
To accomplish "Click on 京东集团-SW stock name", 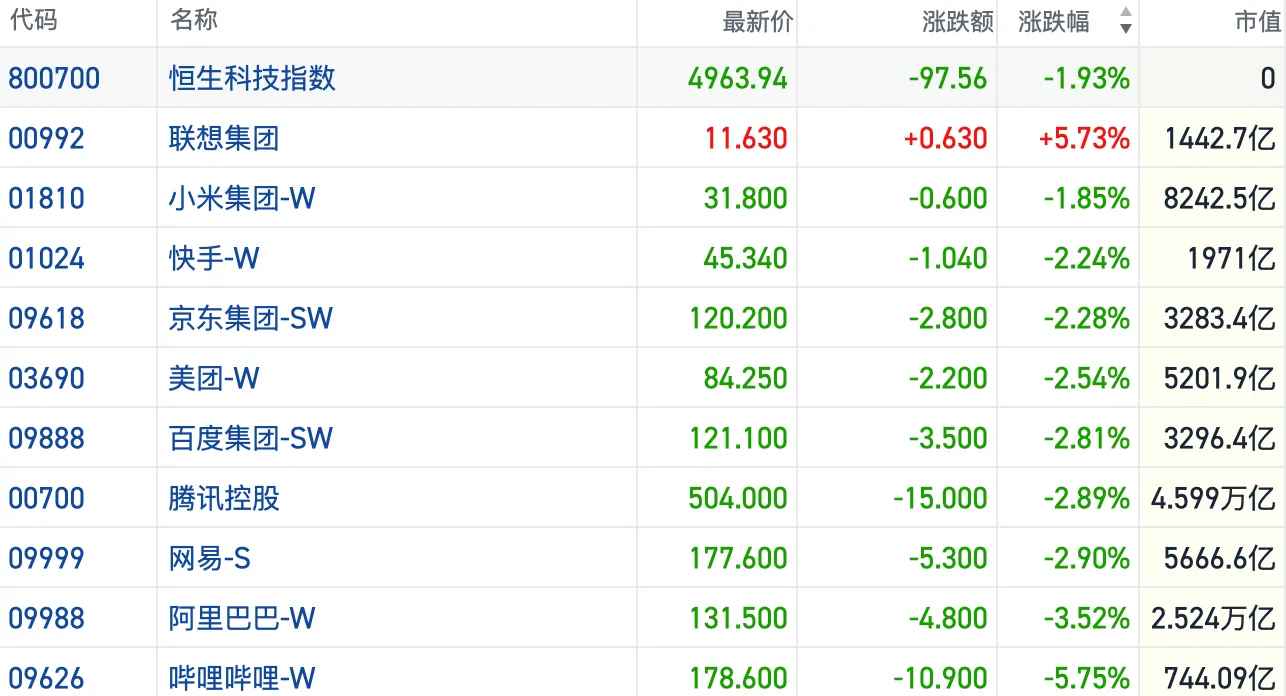I will (x=251, y=318).
